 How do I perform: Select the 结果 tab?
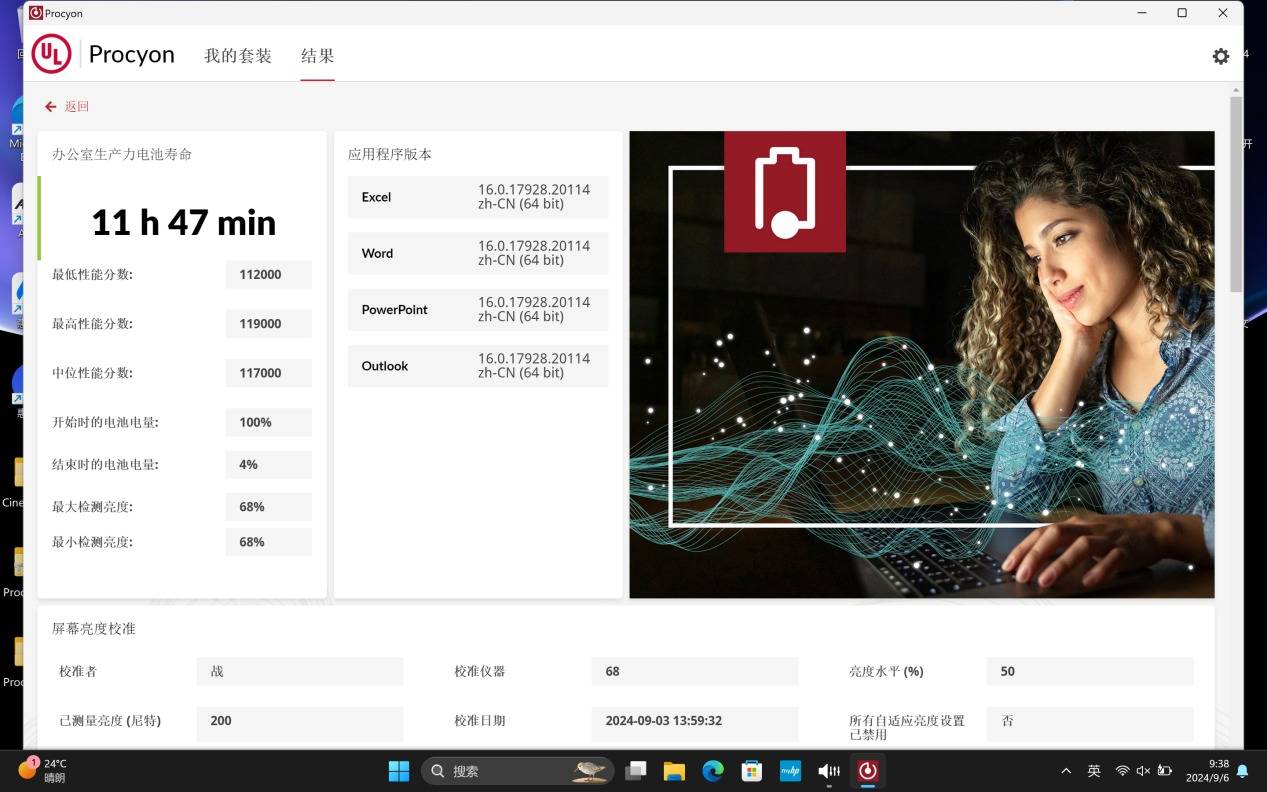317,56
